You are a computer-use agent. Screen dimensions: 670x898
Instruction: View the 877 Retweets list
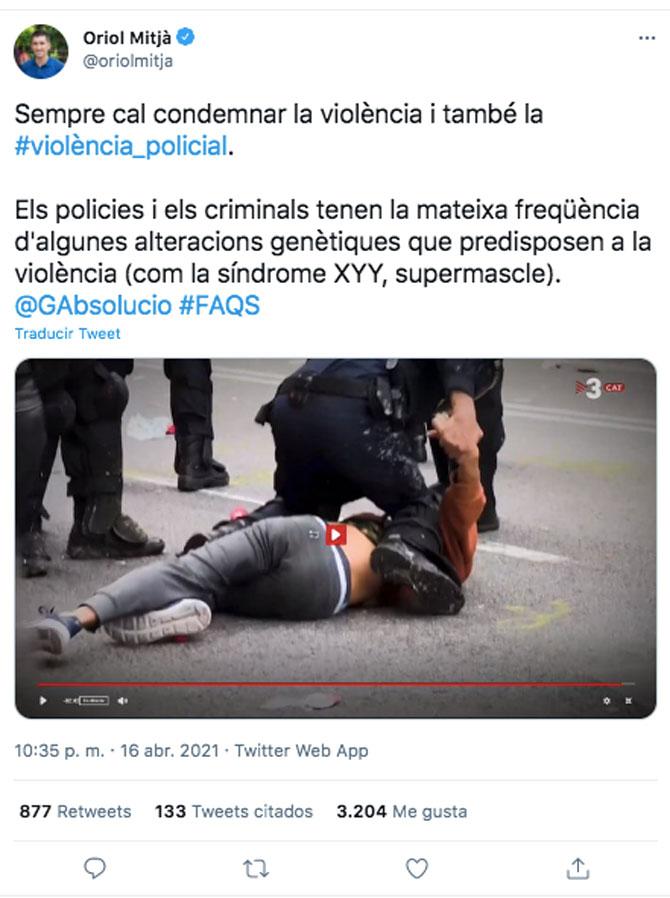click(75, 811)
